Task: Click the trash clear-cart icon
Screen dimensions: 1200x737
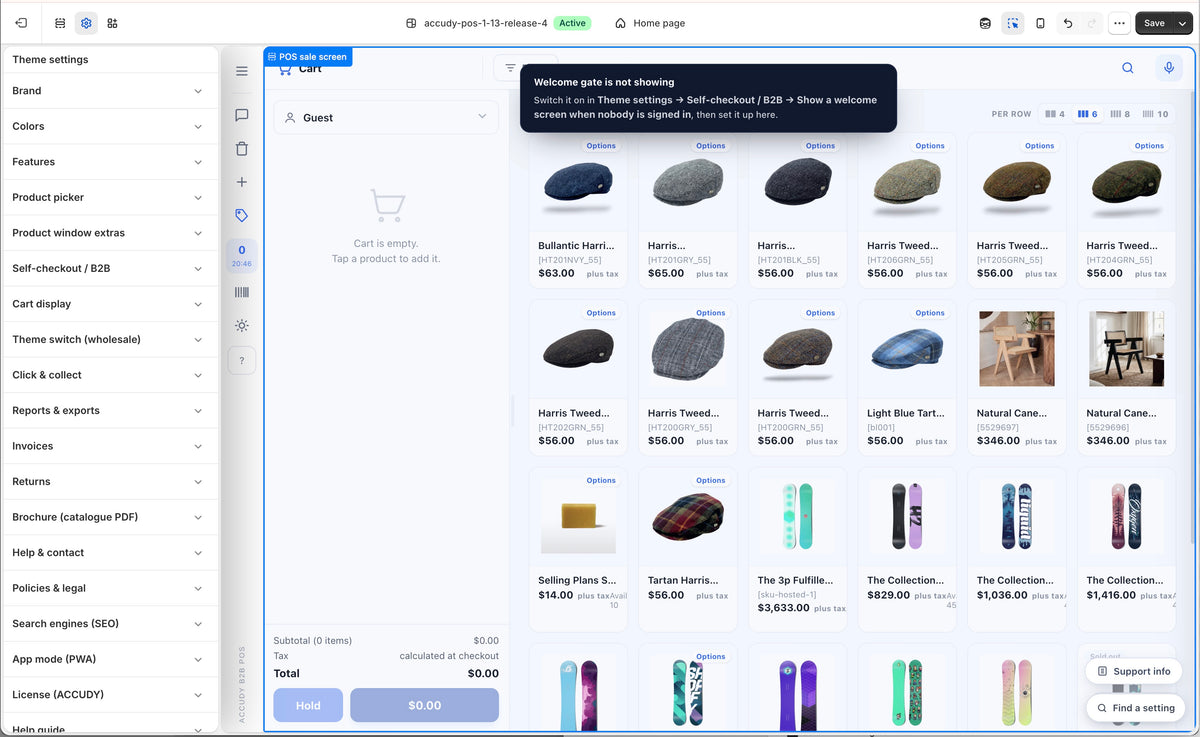Action: (x=242, y=149)
